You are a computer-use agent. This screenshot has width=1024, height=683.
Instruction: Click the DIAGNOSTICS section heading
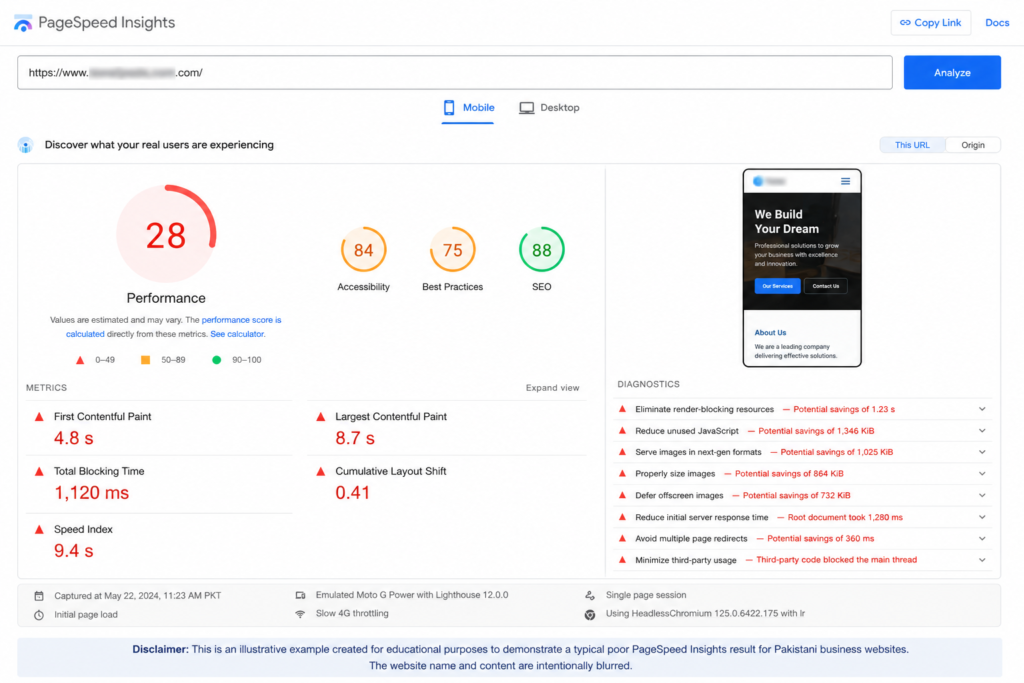648,385
